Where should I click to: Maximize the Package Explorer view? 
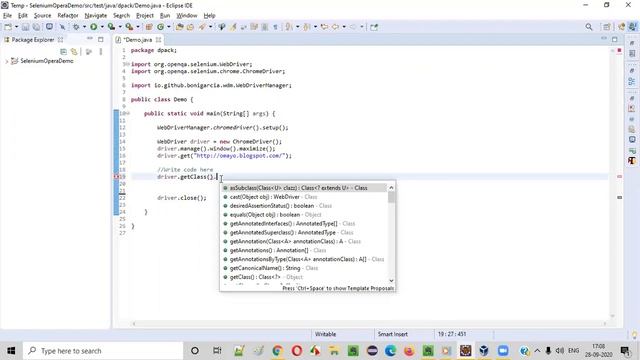(x=101, y=40)
